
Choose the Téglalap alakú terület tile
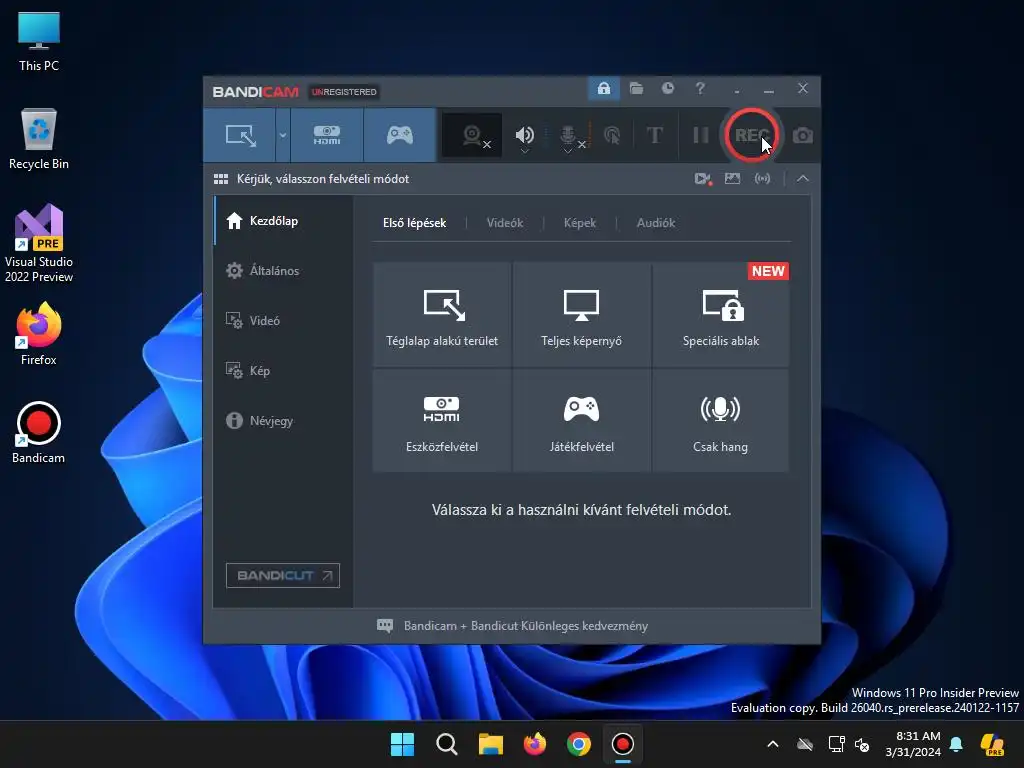(442, 314)
